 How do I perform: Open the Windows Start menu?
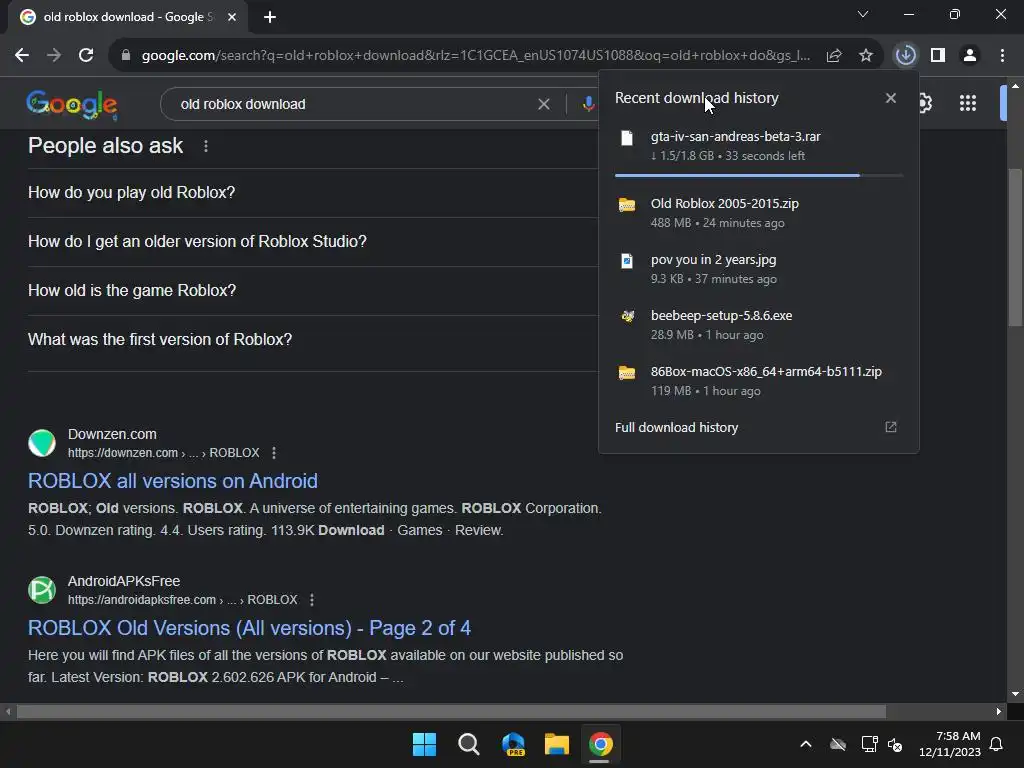tap(424, 744)
